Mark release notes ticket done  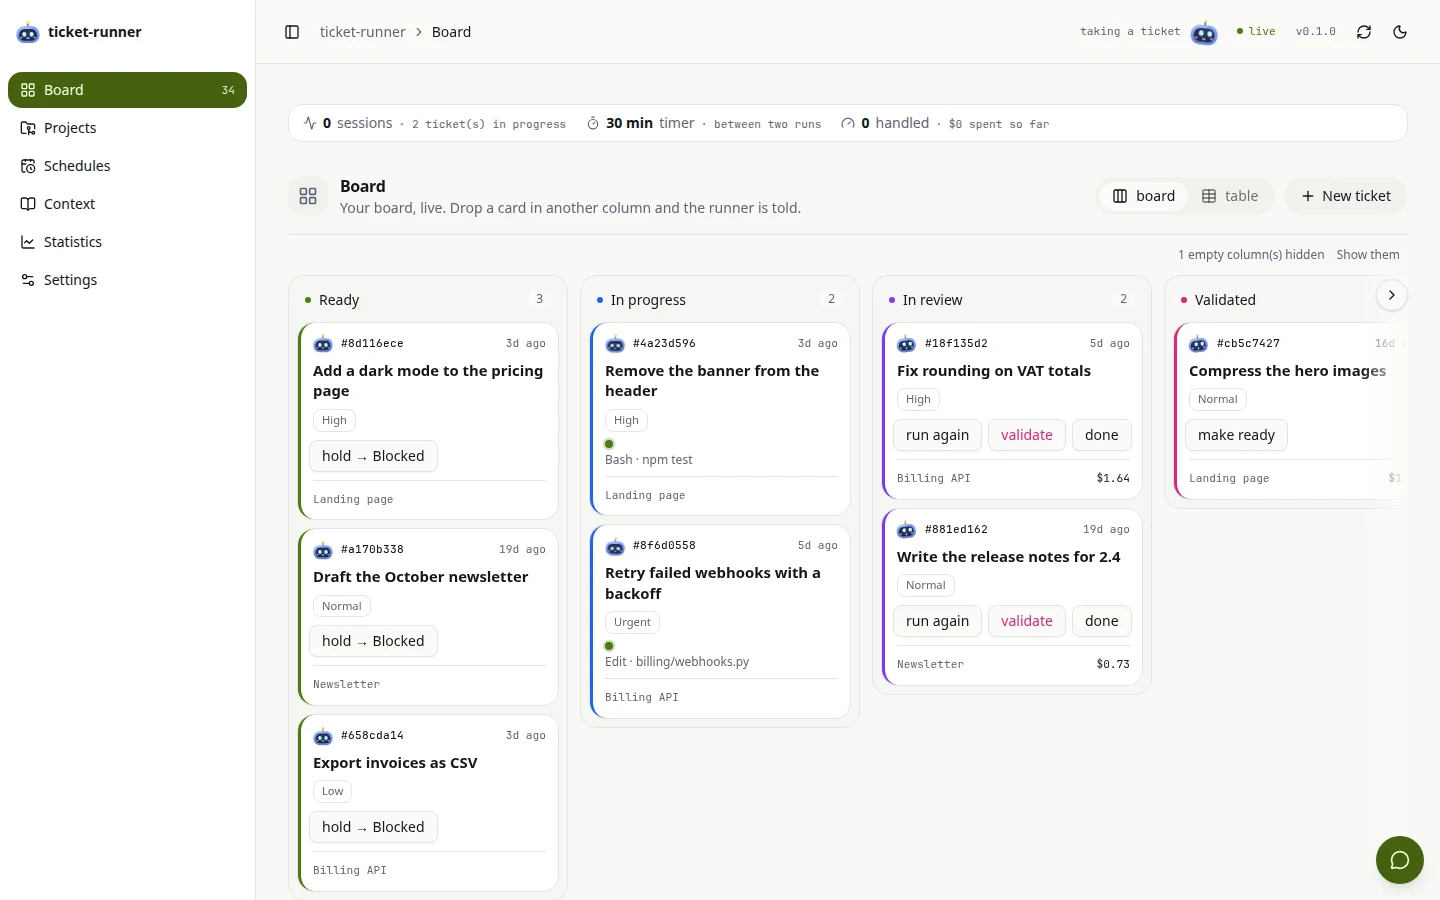(1102, 621)
